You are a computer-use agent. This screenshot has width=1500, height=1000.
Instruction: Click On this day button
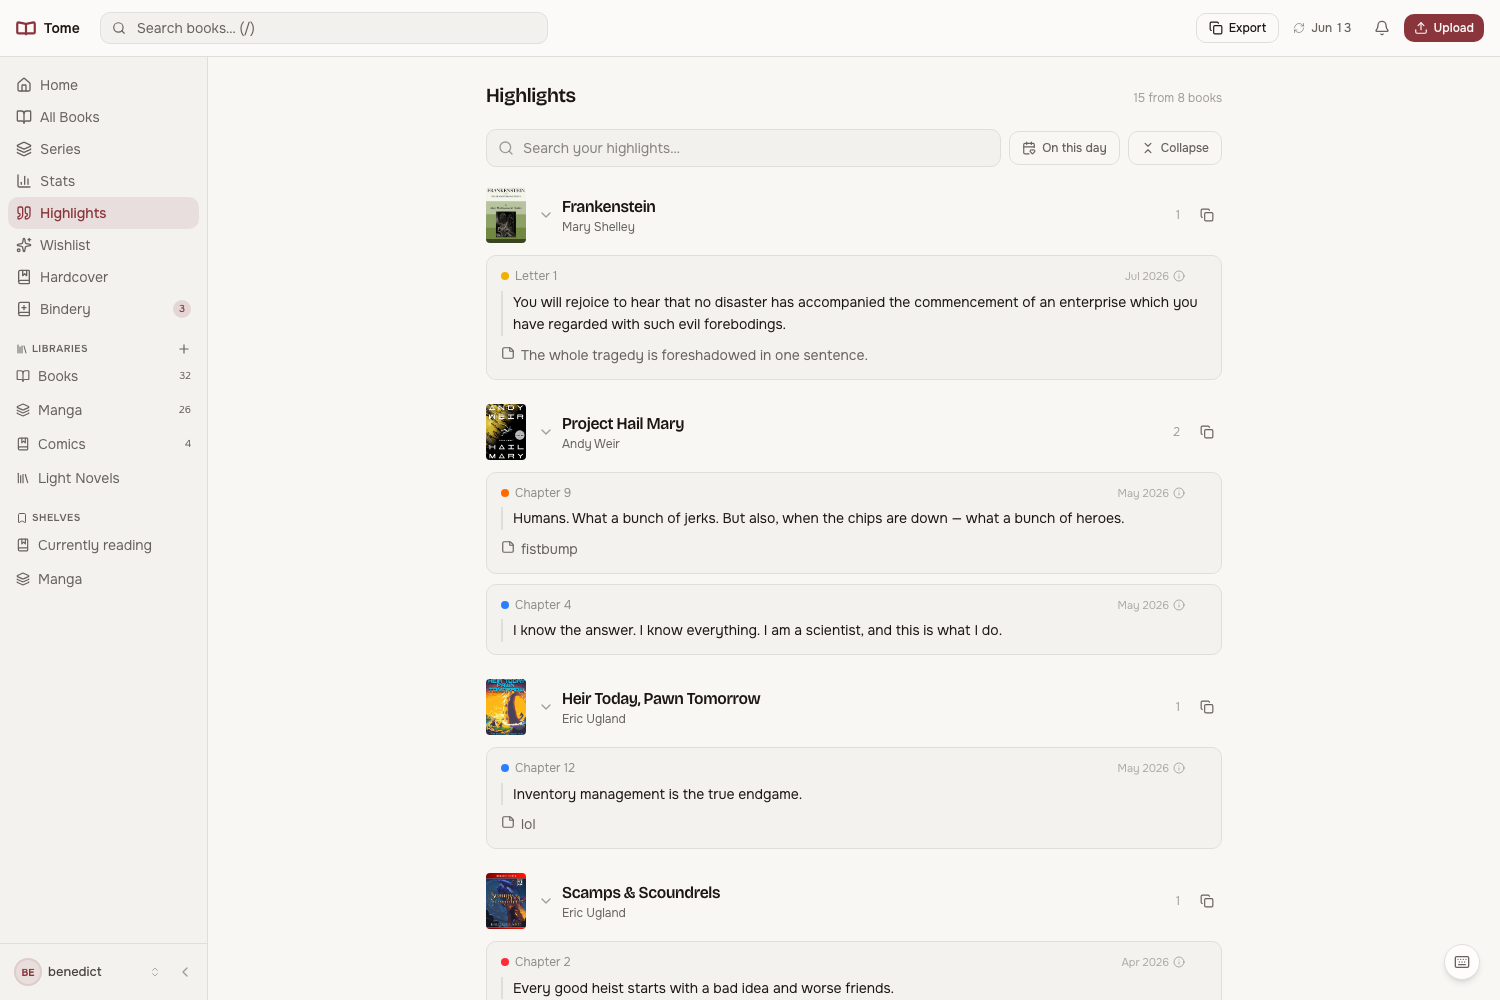(1064, 148)
